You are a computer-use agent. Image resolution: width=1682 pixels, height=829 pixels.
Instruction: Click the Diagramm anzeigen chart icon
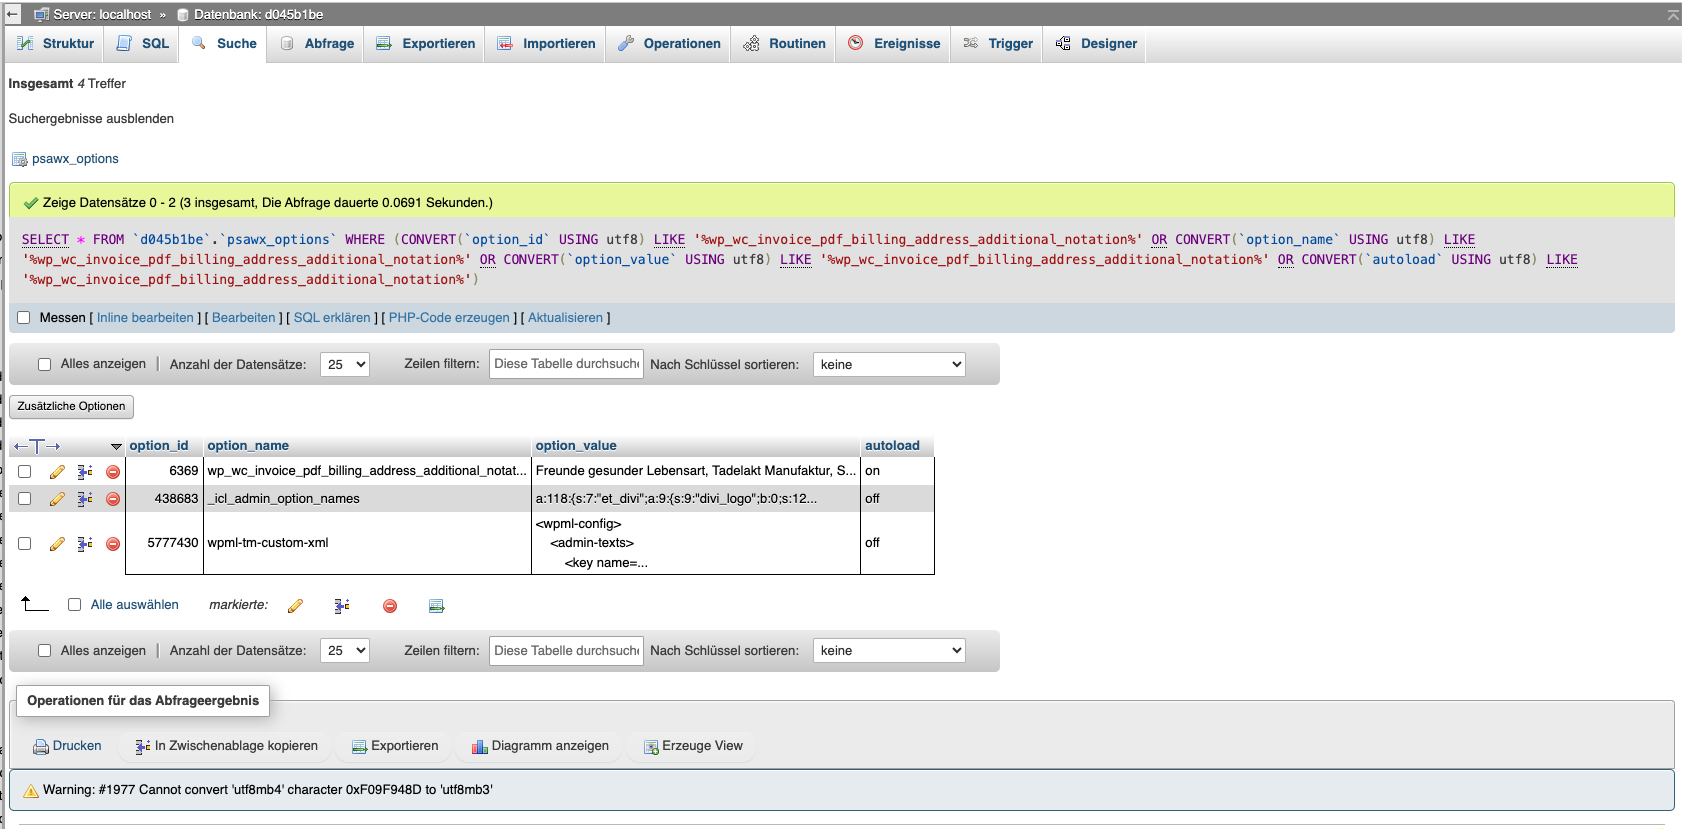(479, 747)
